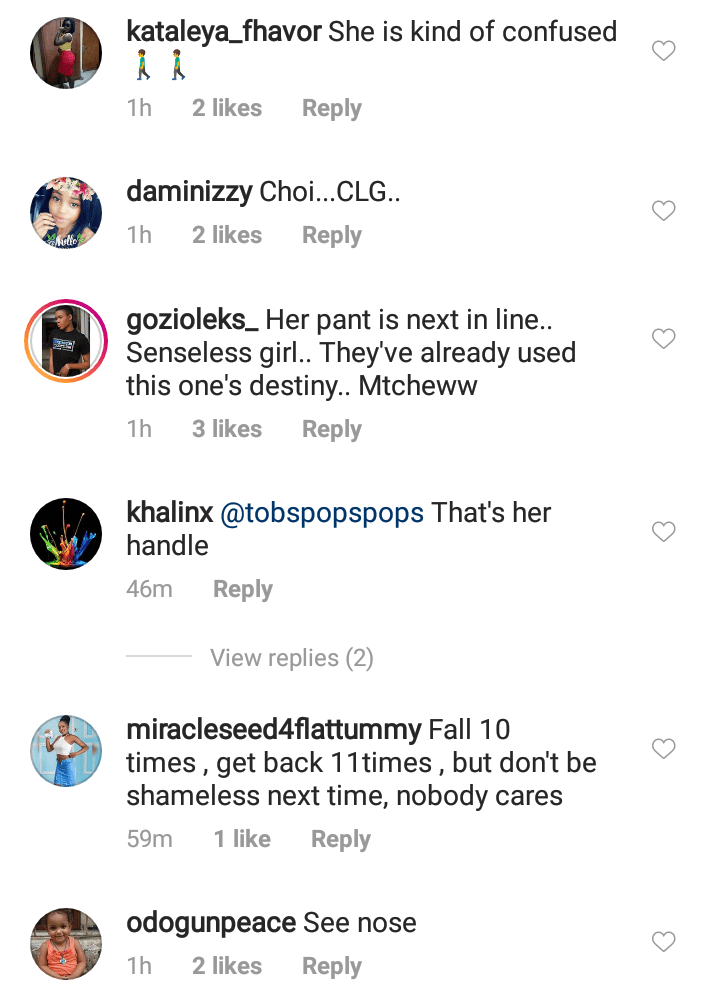Reply to daminizzy's comment

coord(332,235)
